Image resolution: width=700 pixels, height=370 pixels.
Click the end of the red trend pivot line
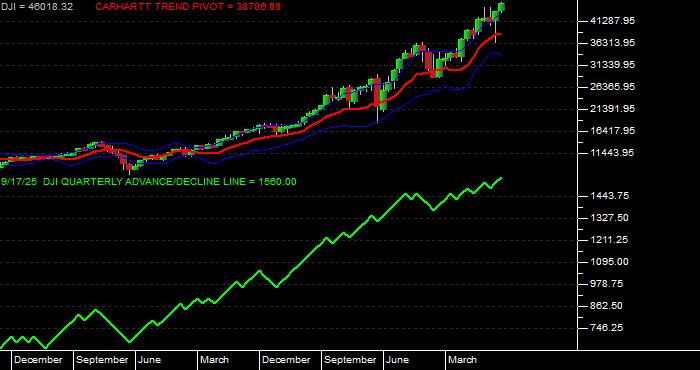tap(500, 34)
